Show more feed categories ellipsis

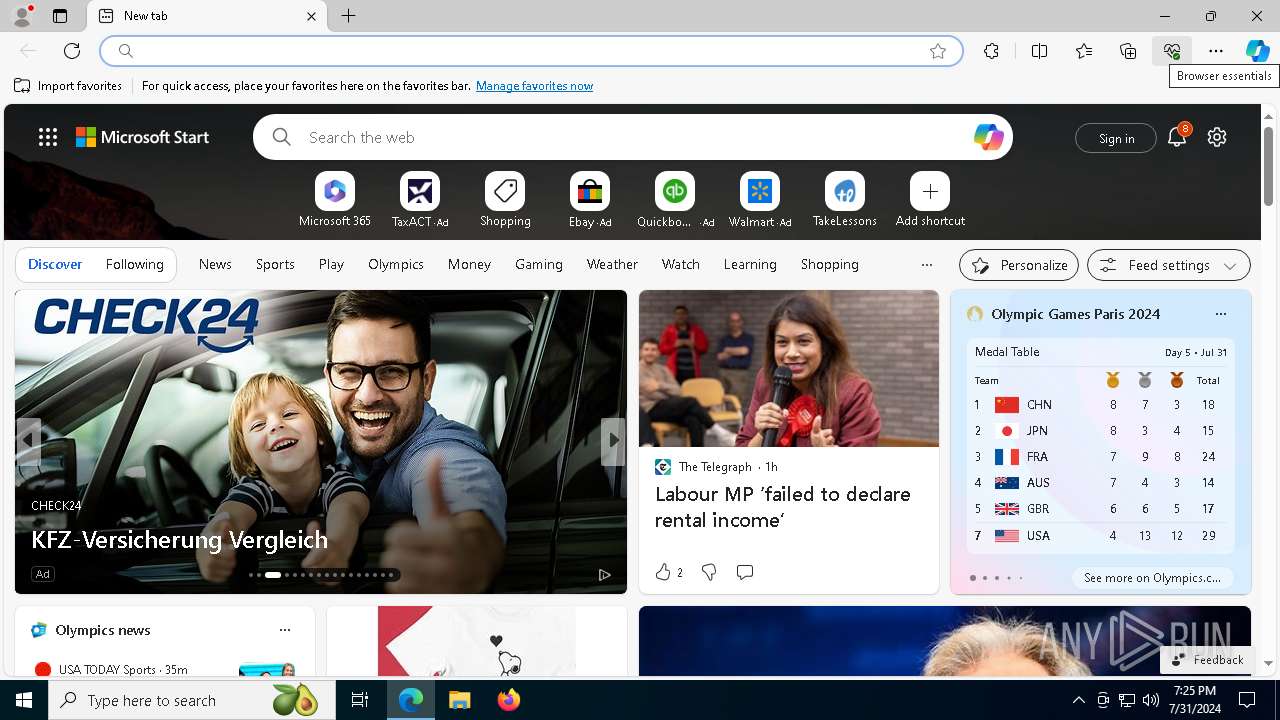pyautogui.click(x=926, y=265)
